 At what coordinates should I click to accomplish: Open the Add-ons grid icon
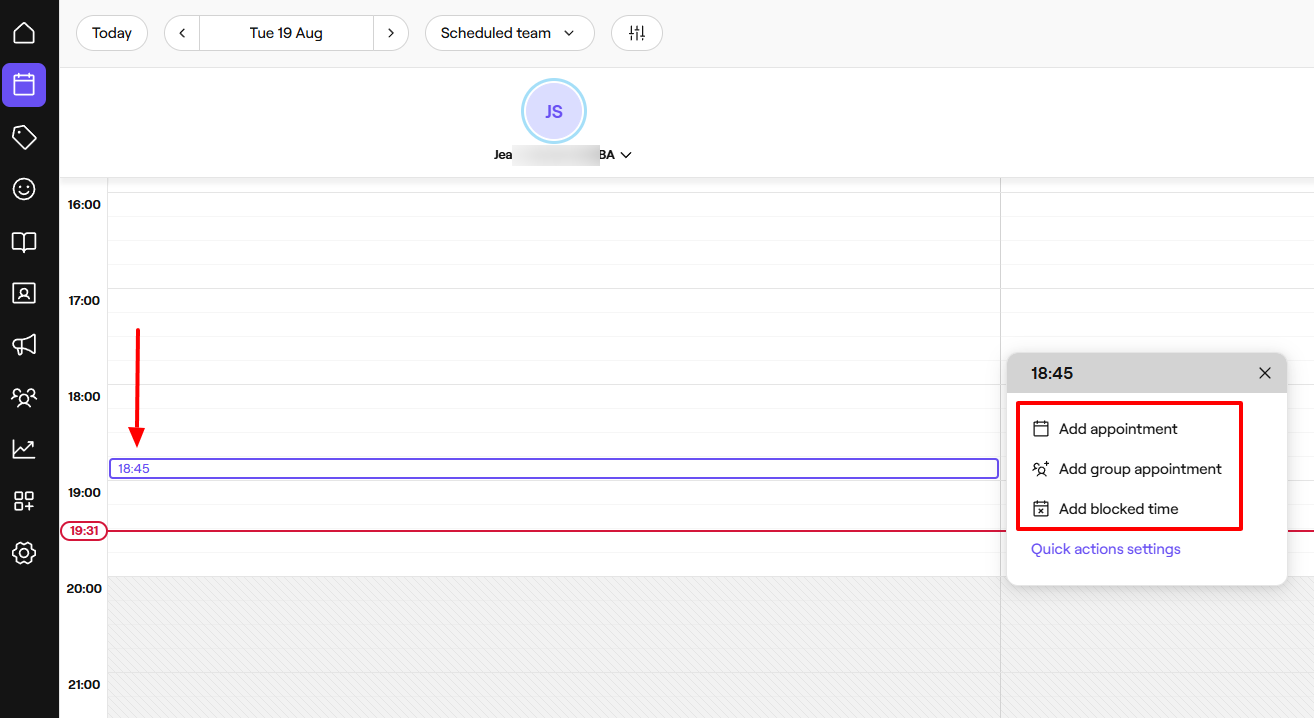click(x=24, y=501)
